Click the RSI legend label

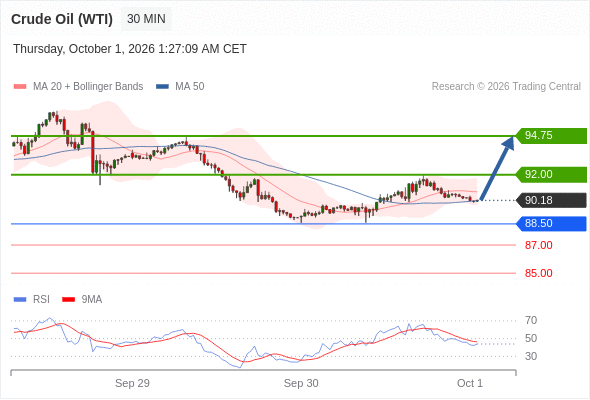tap(41, 300)
